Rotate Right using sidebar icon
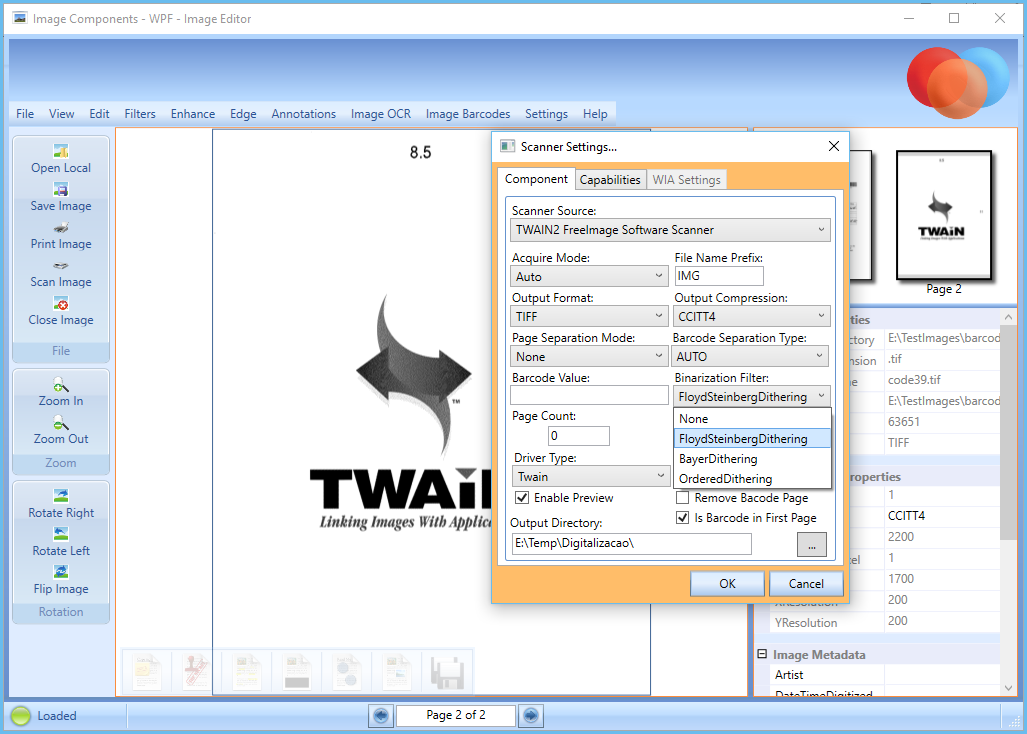The image size is (1027, 734). tap(61, 496)
